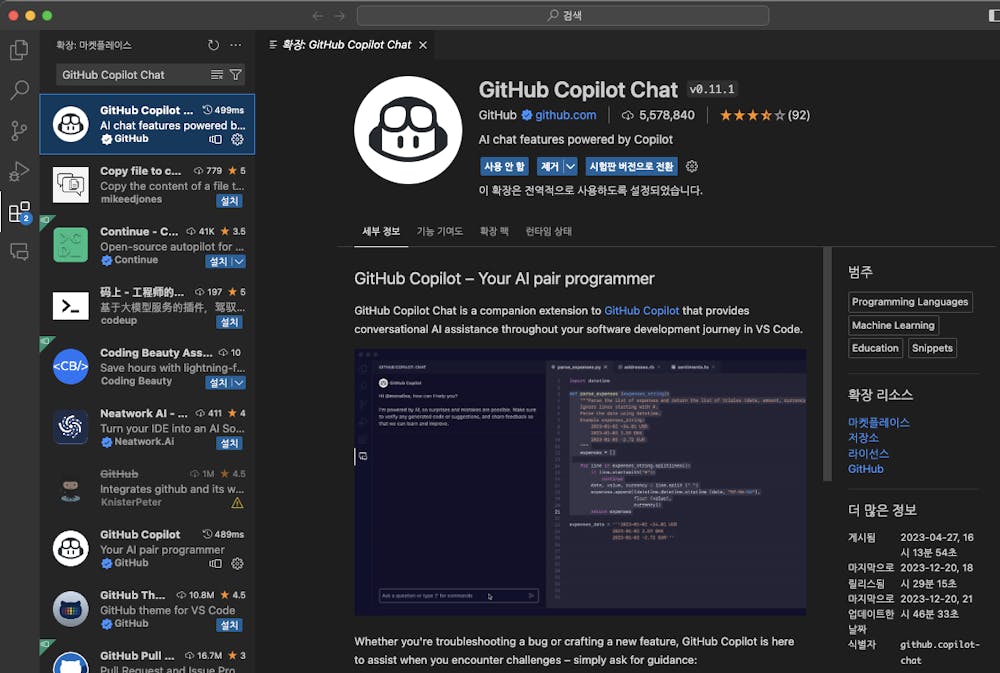Image resolution: width=1000 pixels, height=673 pixels.
Task: Open the more actions menu in extensions panel
Action: (x=235, y=45)
